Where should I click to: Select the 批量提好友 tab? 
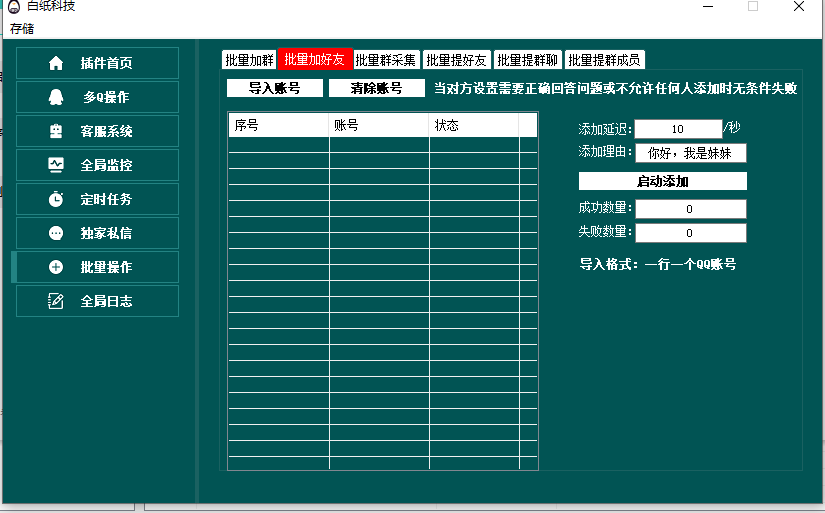[457, 60]
